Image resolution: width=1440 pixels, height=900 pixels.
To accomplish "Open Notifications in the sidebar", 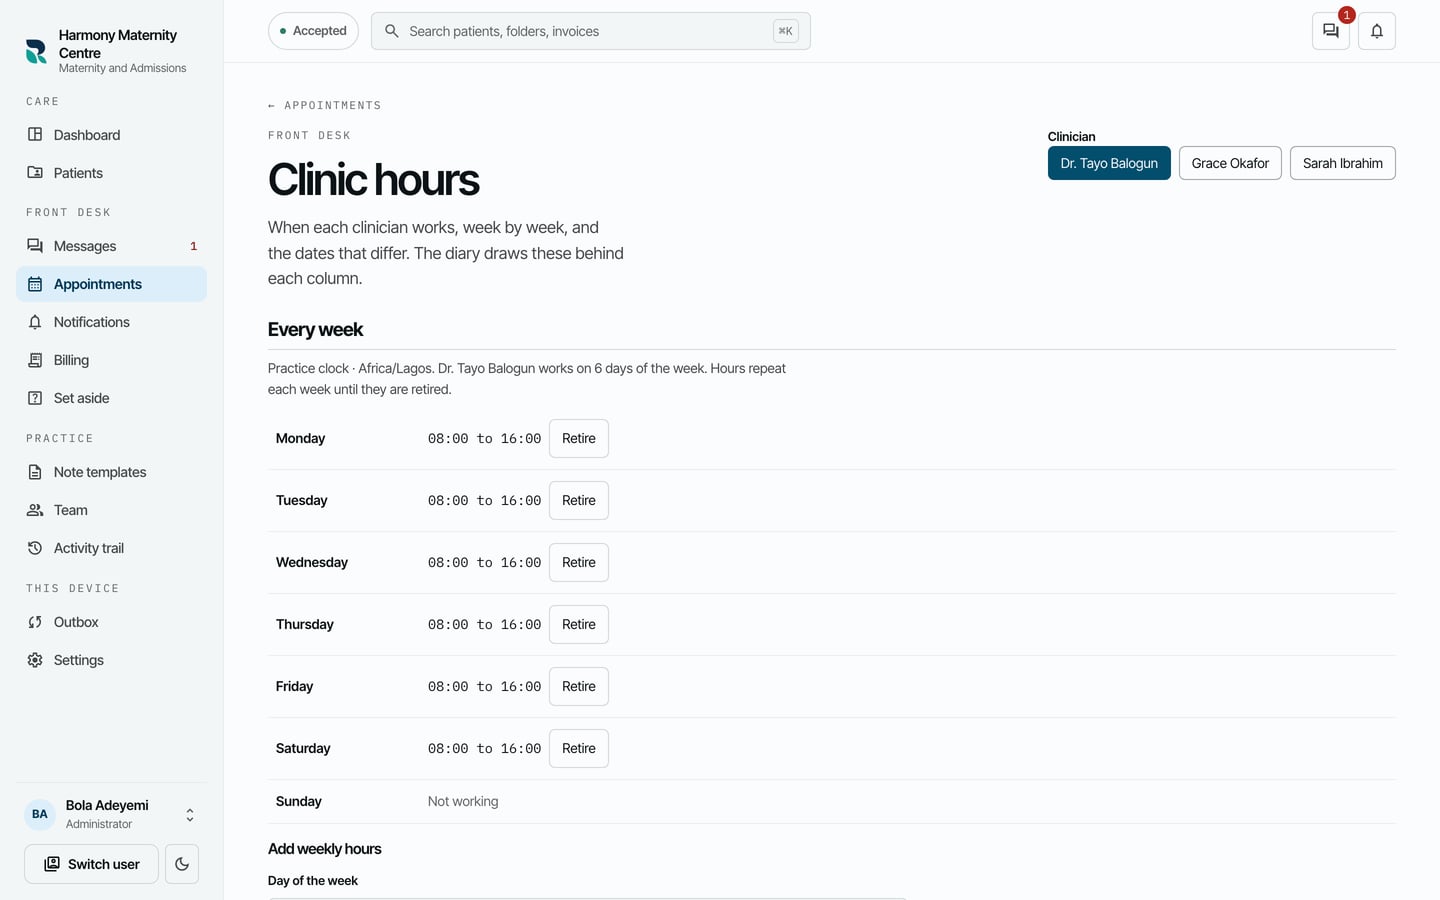I will point(111,322).
